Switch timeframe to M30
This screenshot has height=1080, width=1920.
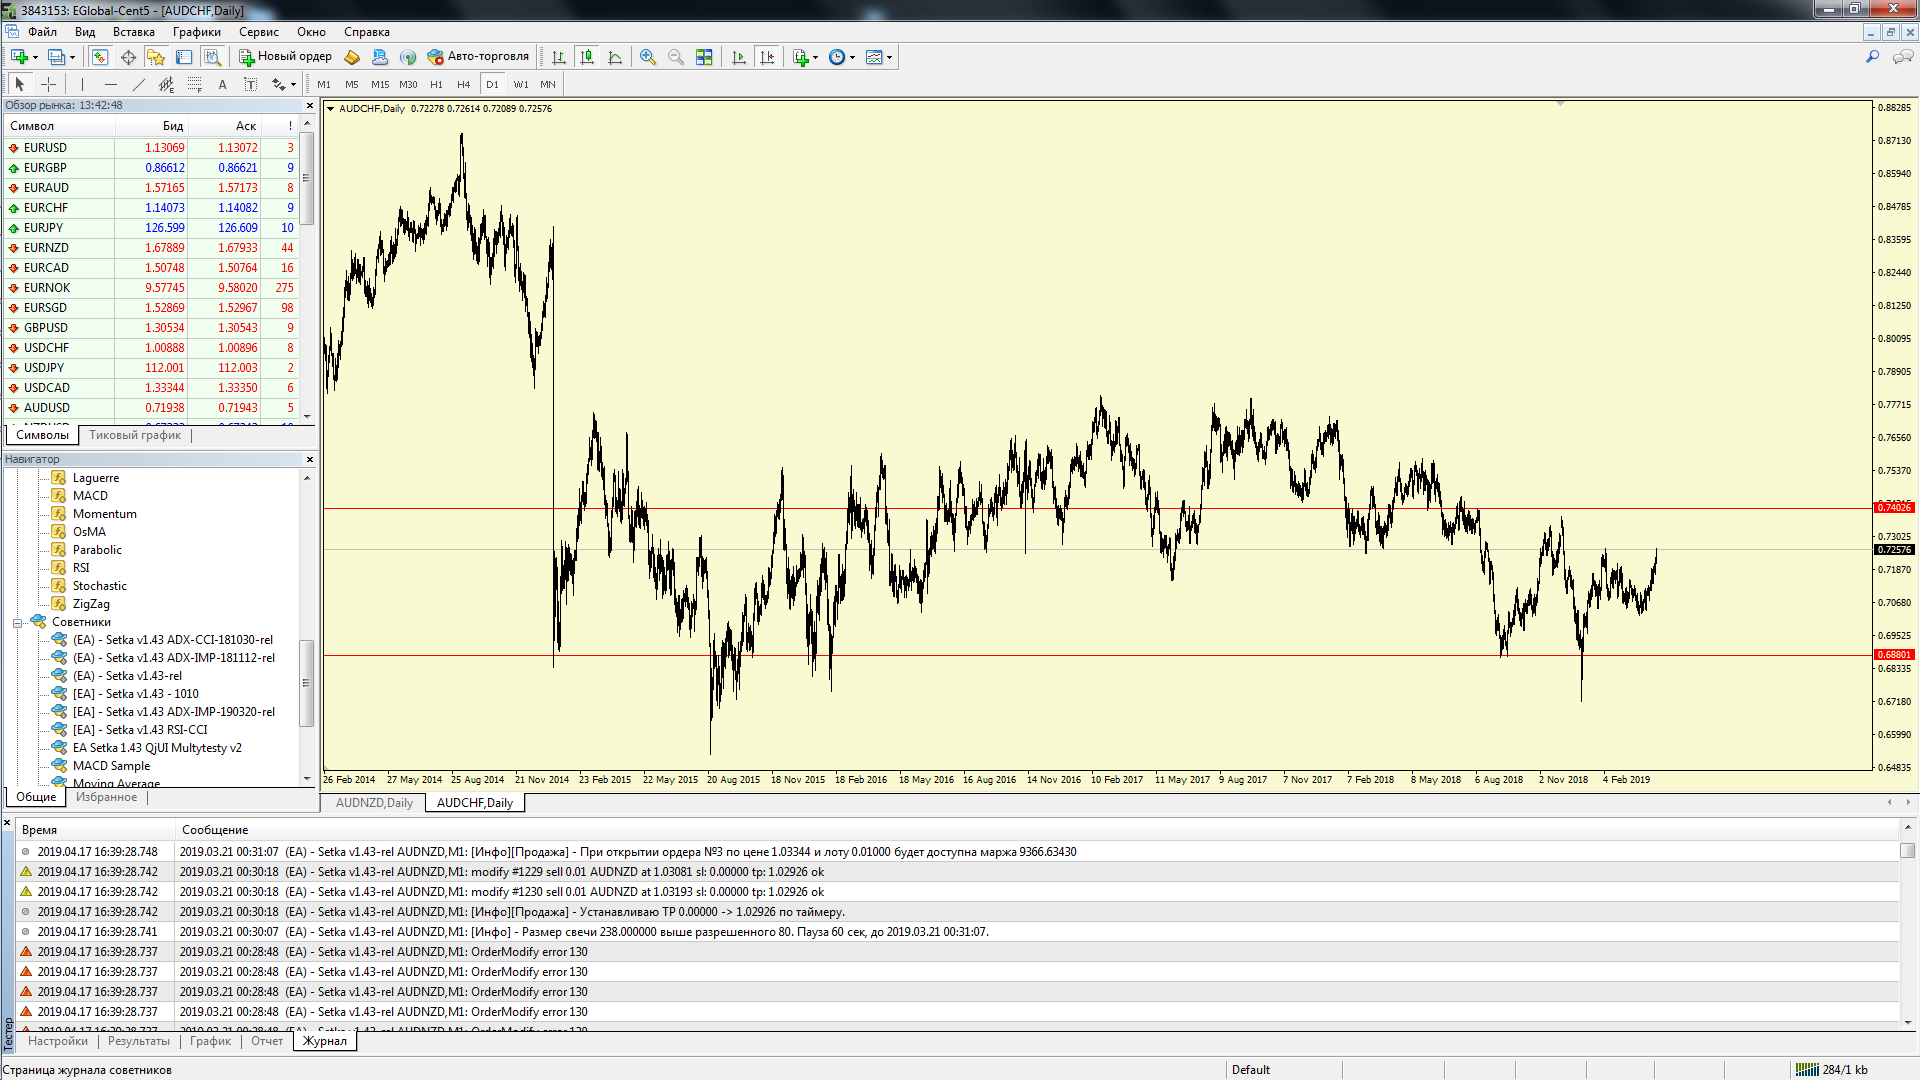point(408,84)
